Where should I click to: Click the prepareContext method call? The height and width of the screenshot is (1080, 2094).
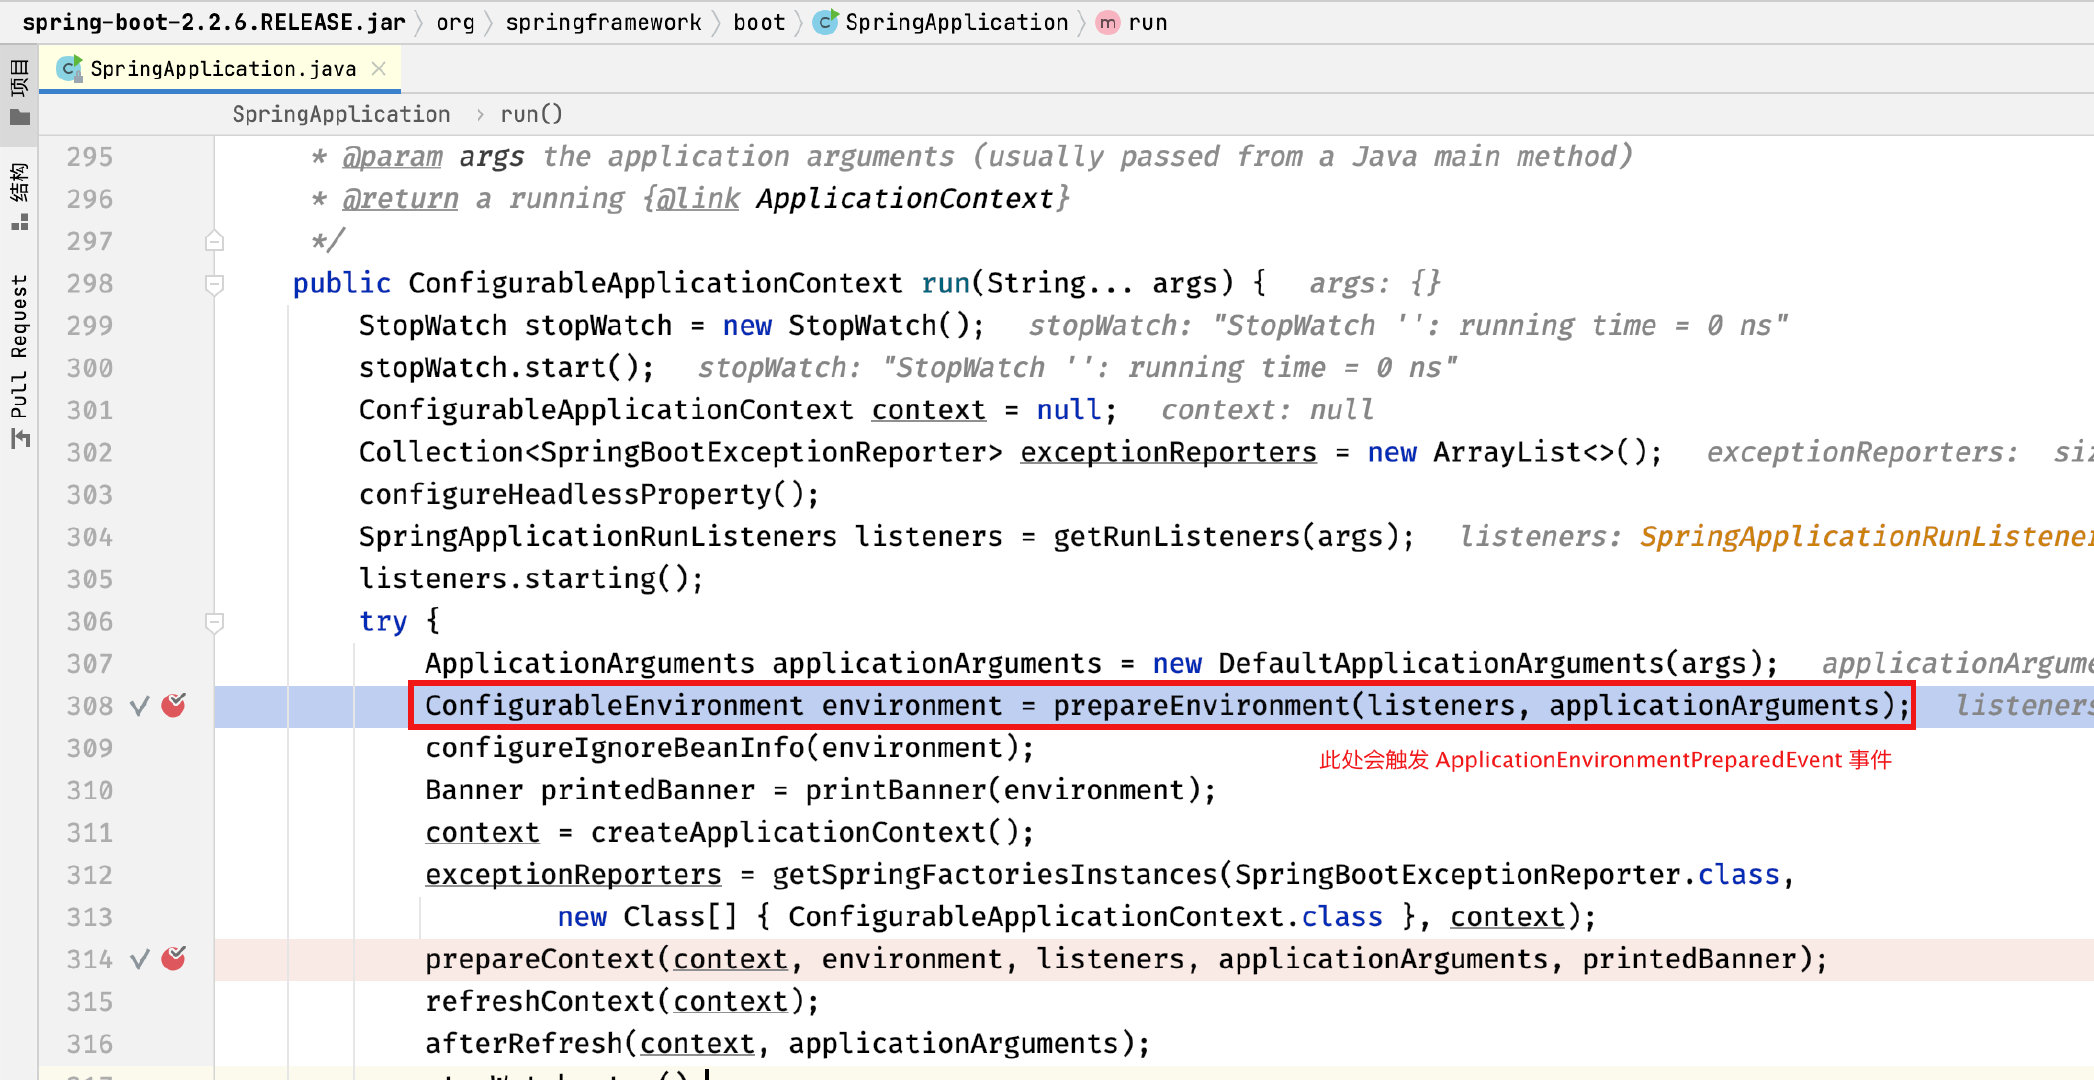[x=540, y=960]
